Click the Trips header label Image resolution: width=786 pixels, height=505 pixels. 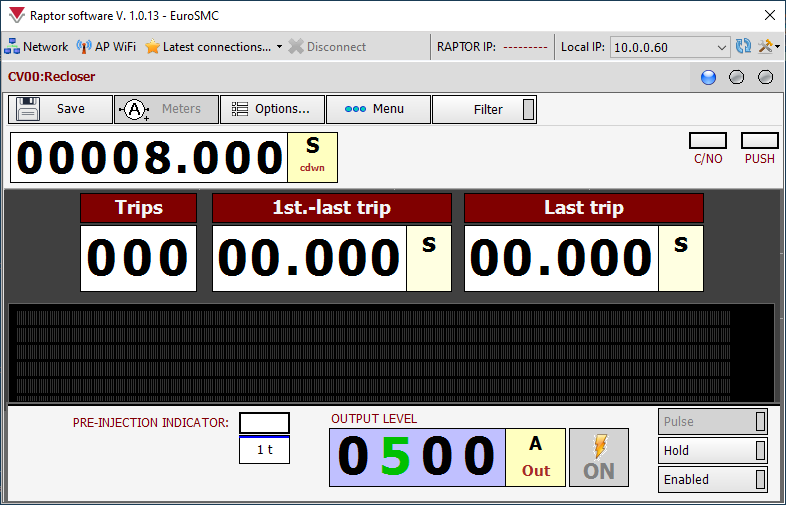tap(138, 208)
